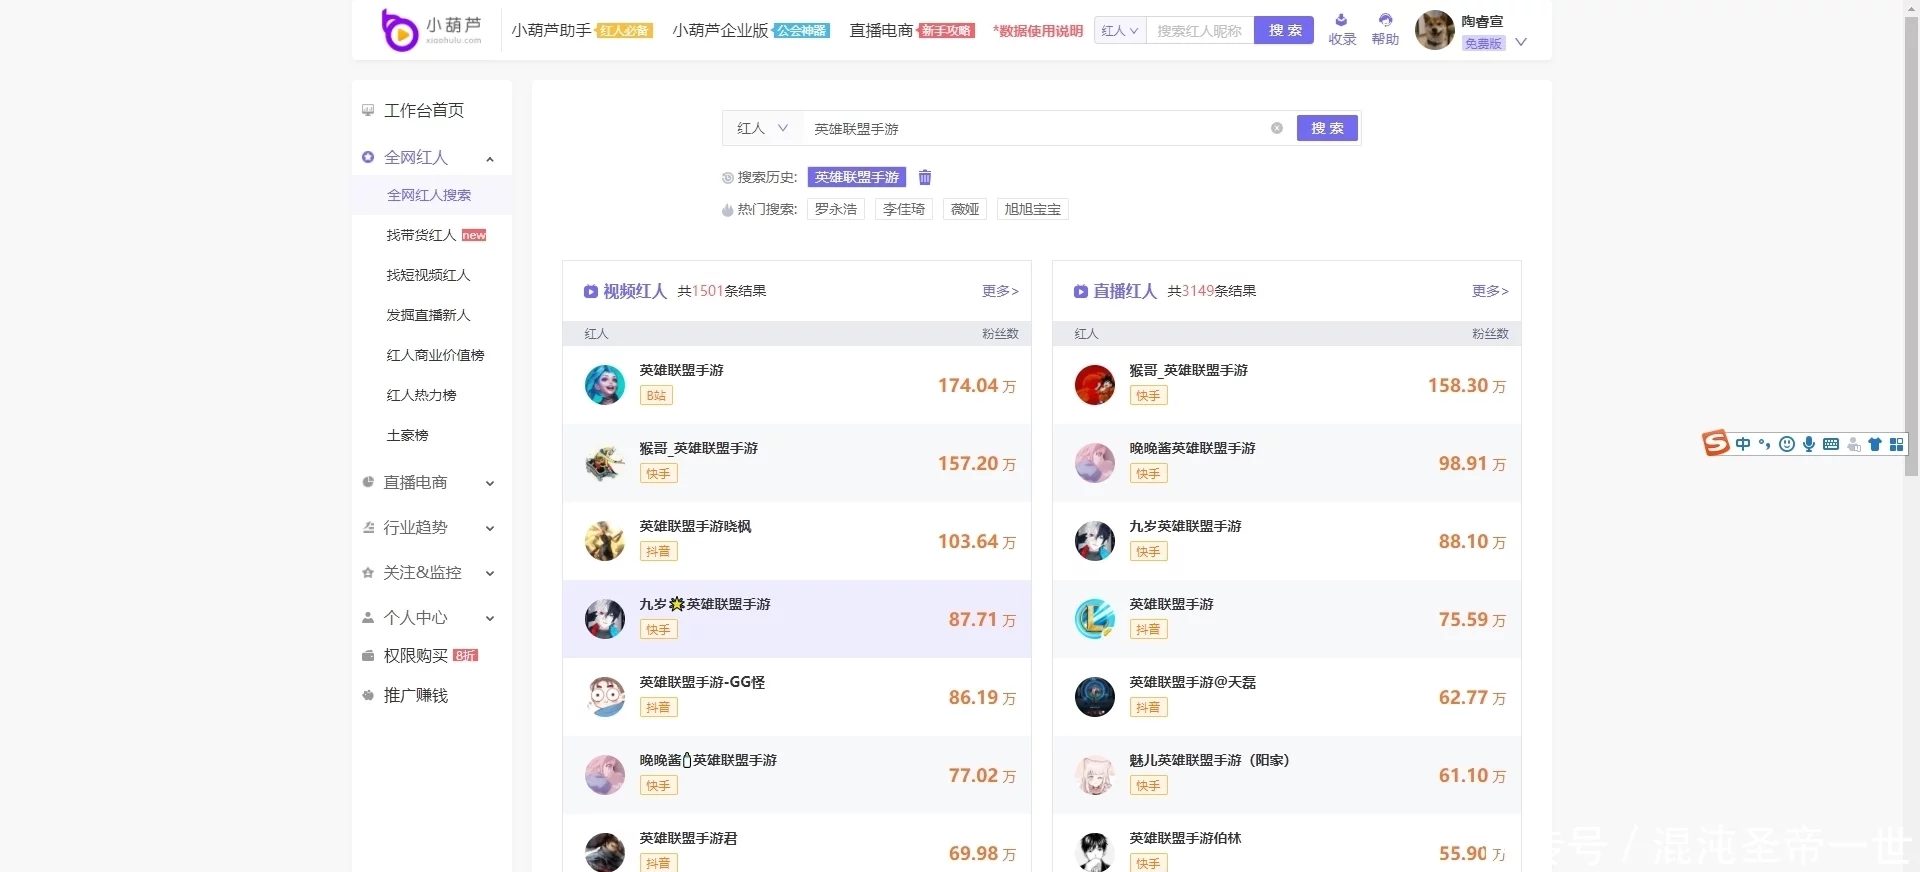The width and height of the screenshot is (1920, 872).
Task: Open the 红人 dropdown in top search bar
Action: coord(1120,31)
